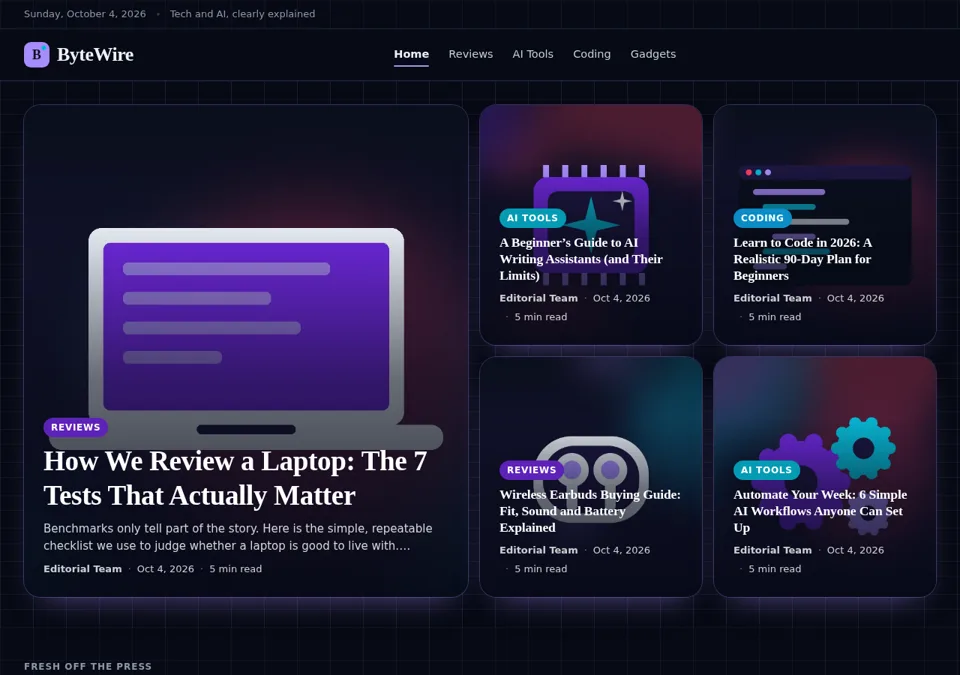960x675 pixels.
Task: Click the Coding tag on Learn to Code card
Action: pyautogui.click(x=762, y=217)
